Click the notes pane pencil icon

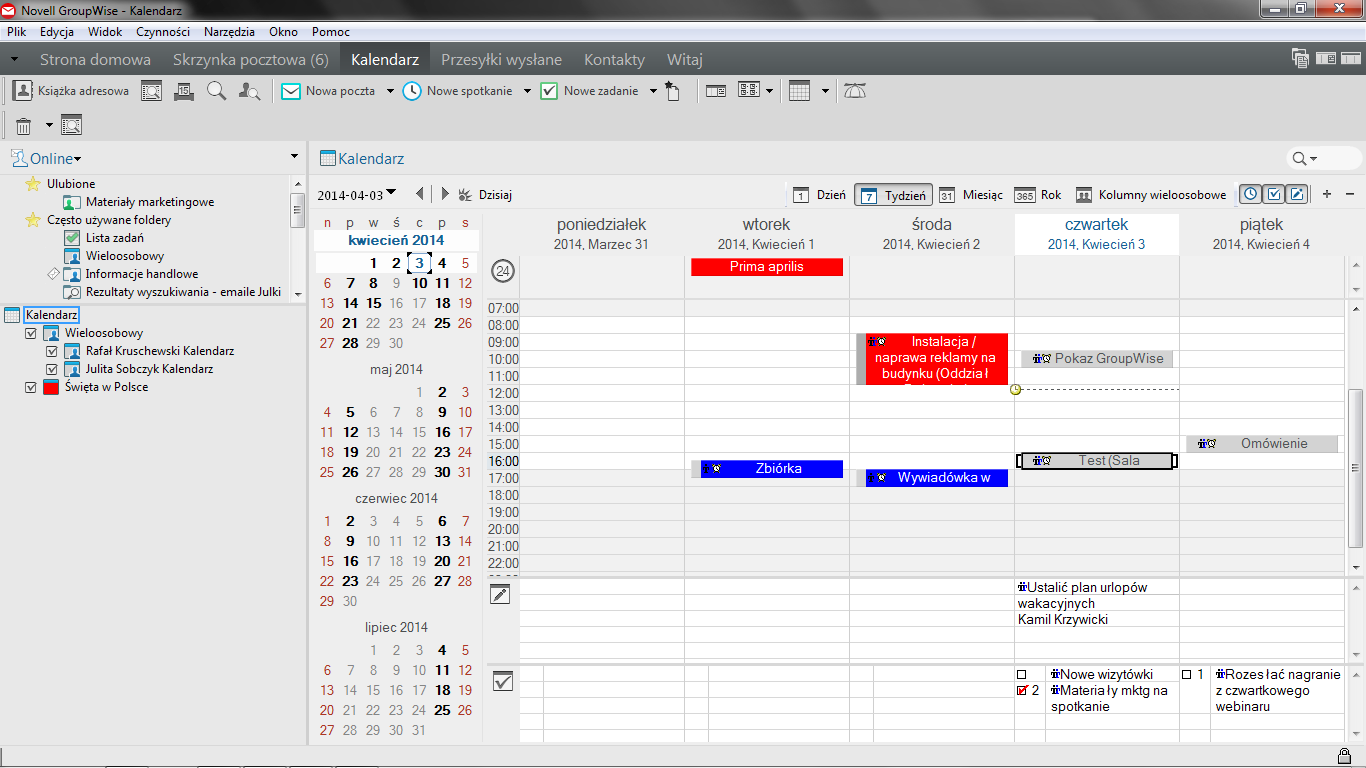[x=501, y=595]
